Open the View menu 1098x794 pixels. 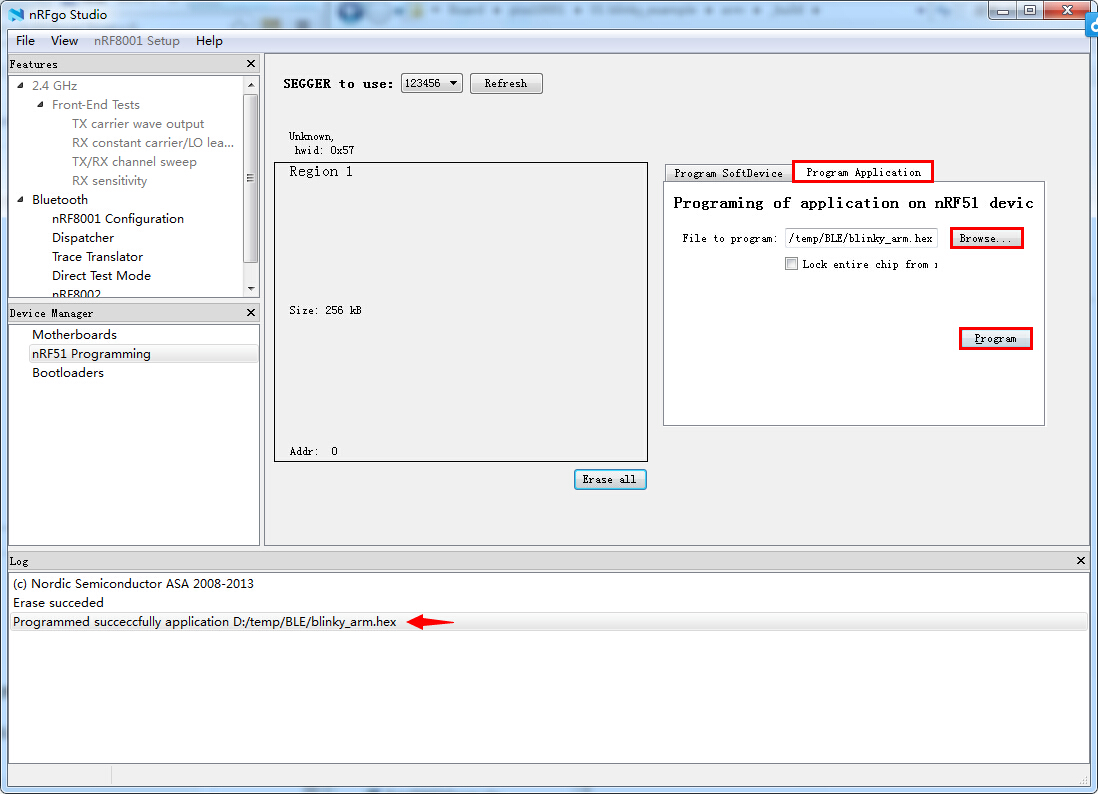tap(64, 41)
